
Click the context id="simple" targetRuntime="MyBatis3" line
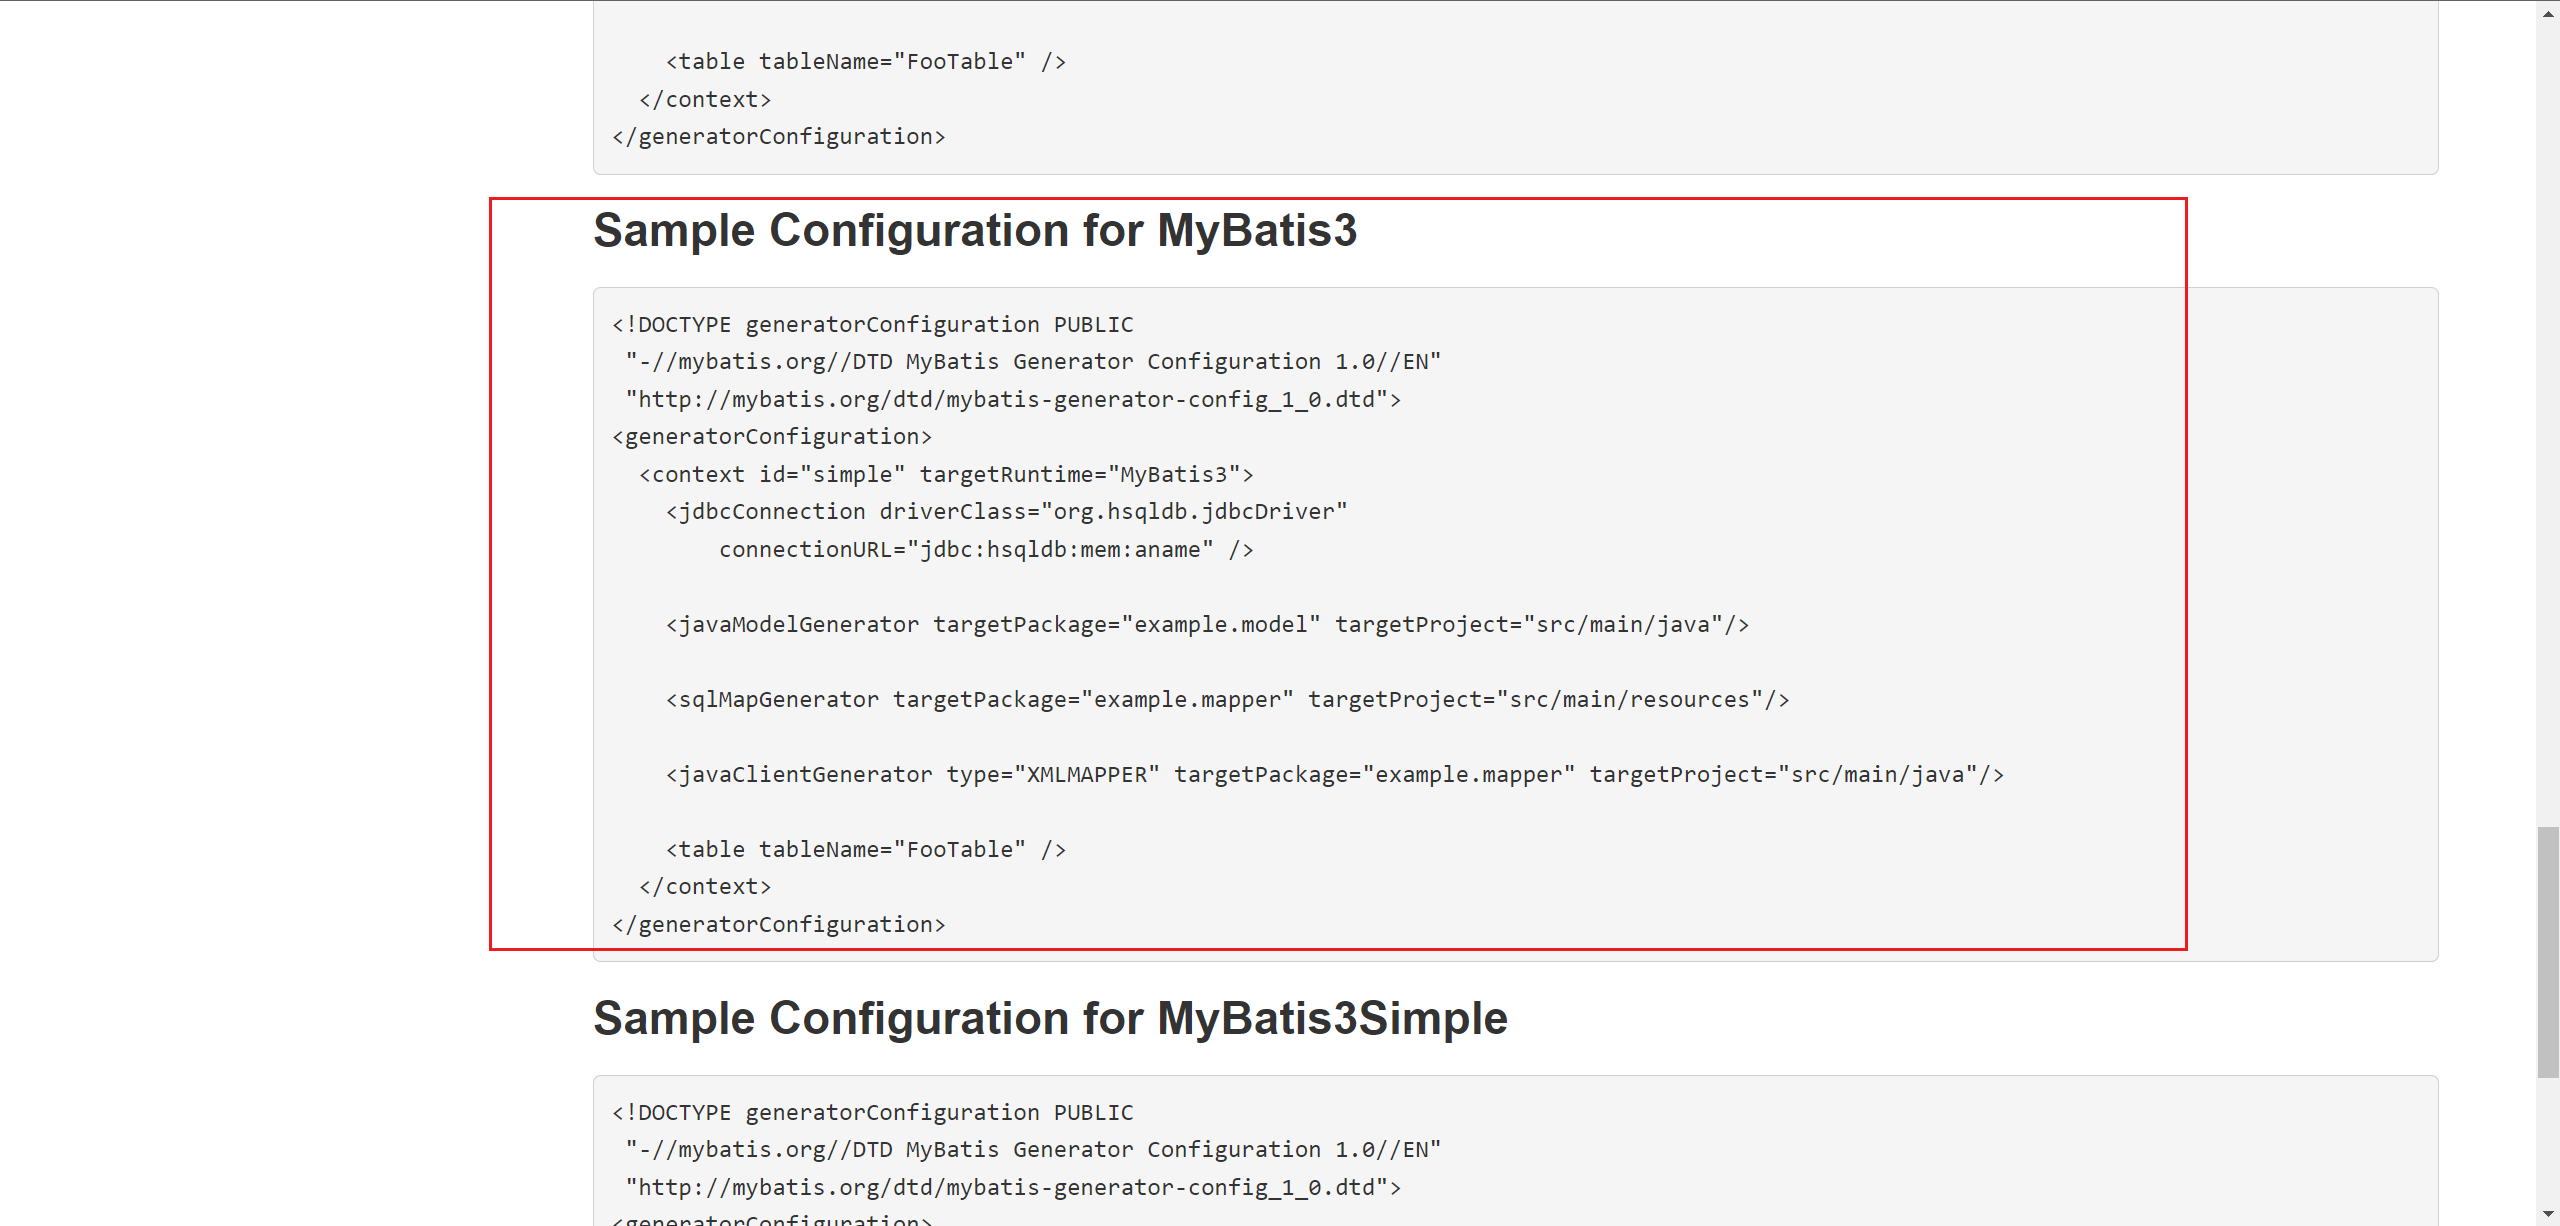946,474
